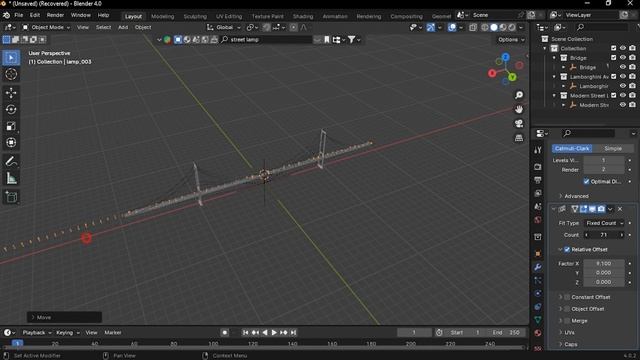Screen dimensions: 640x360
Task: Open the Modifiers wrench tab
Action: (x=538, y=267)
